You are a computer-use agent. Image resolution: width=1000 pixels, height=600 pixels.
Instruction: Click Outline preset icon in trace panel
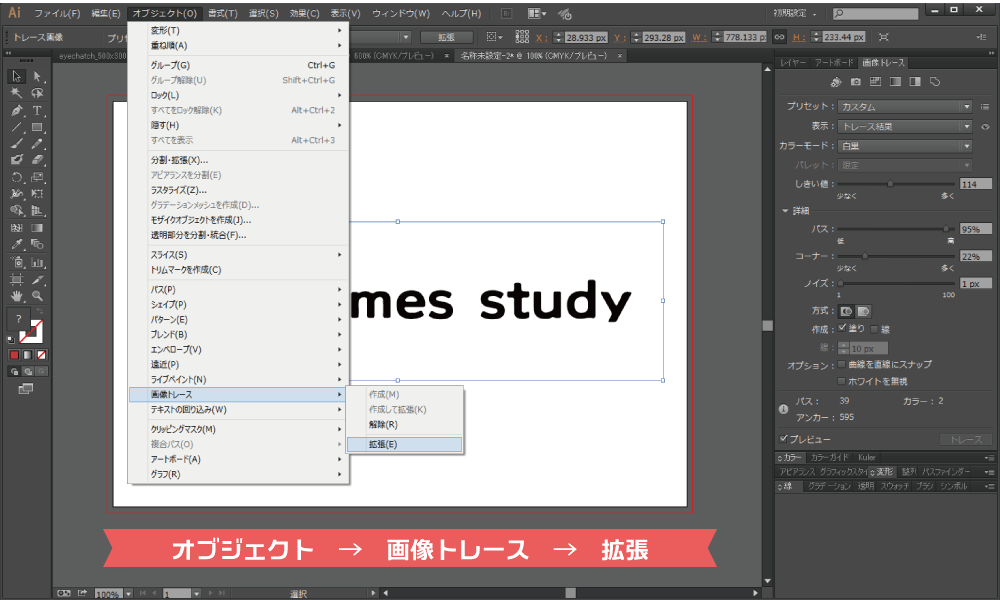pyautogui.click(x=935, y=82)
